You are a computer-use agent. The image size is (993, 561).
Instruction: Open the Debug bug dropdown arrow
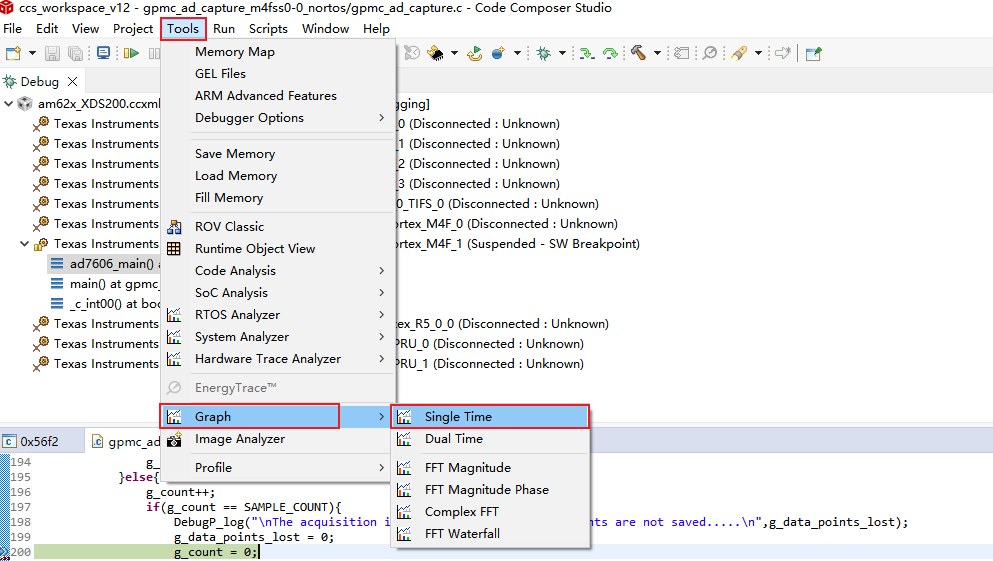click(562, 53)
